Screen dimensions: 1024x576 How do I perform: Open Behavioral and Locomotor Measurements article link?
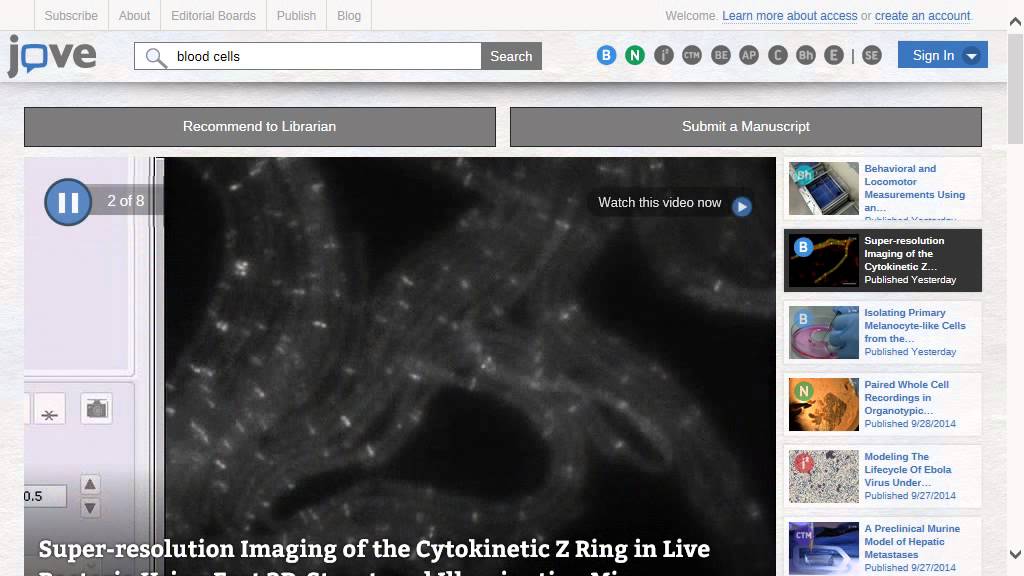tap(914, 188)
